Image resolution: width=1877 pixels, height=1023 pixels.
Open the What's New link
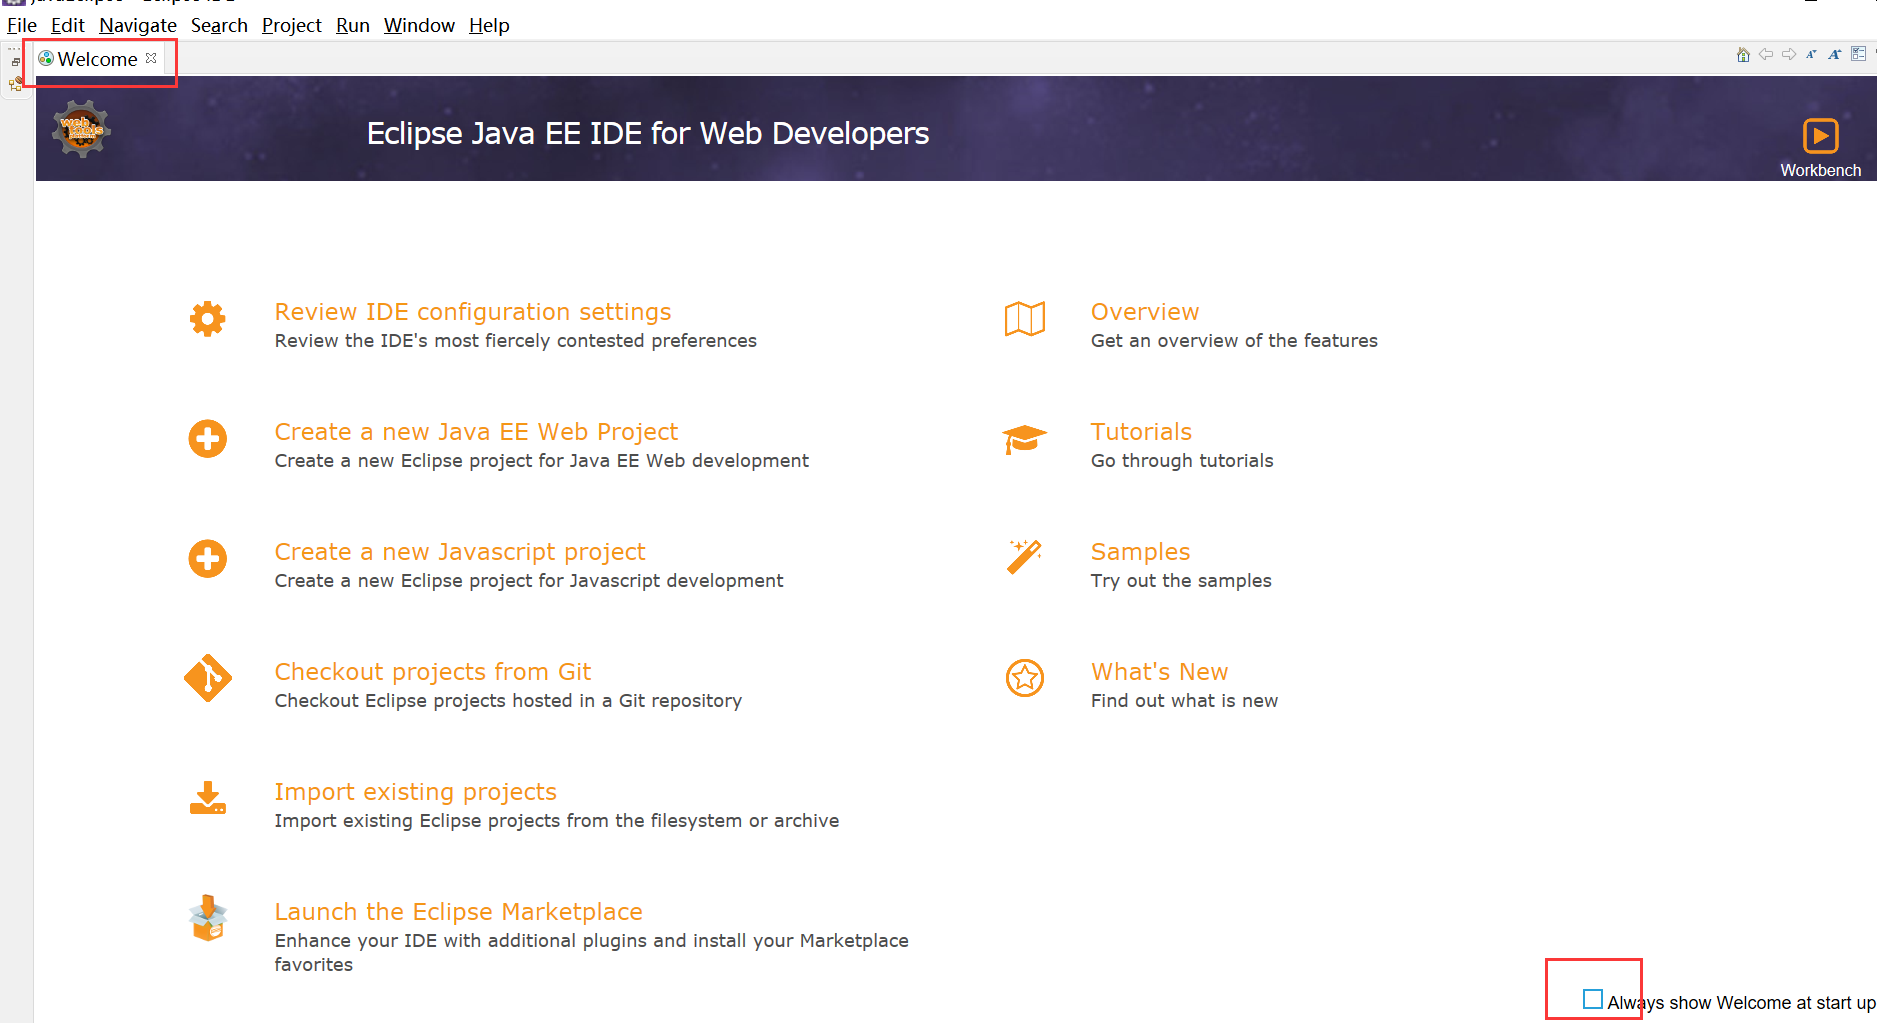(x=1159, y=672)
